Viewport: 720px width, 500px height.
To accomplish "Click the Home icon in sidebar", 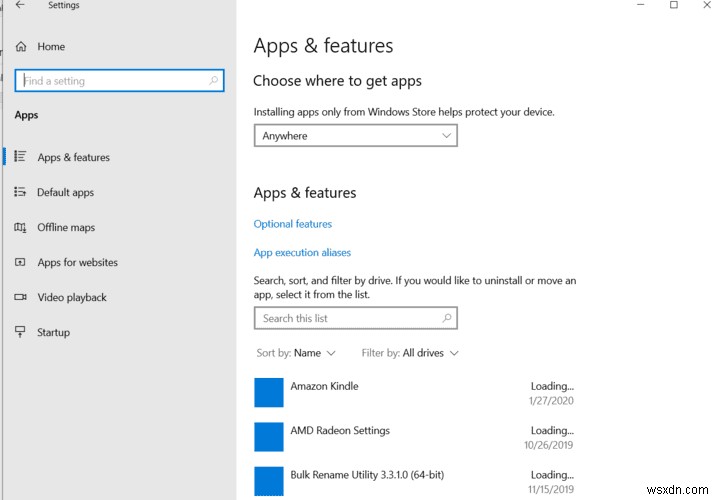I will click(21, 46).
